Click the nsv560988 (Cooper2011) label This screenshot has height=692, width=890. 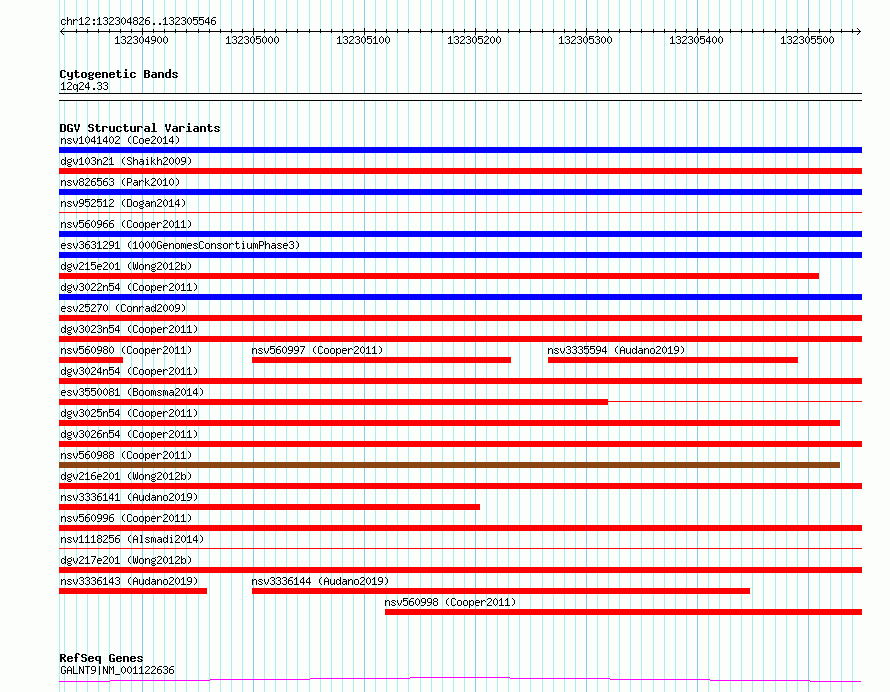(x=126, y=455)
